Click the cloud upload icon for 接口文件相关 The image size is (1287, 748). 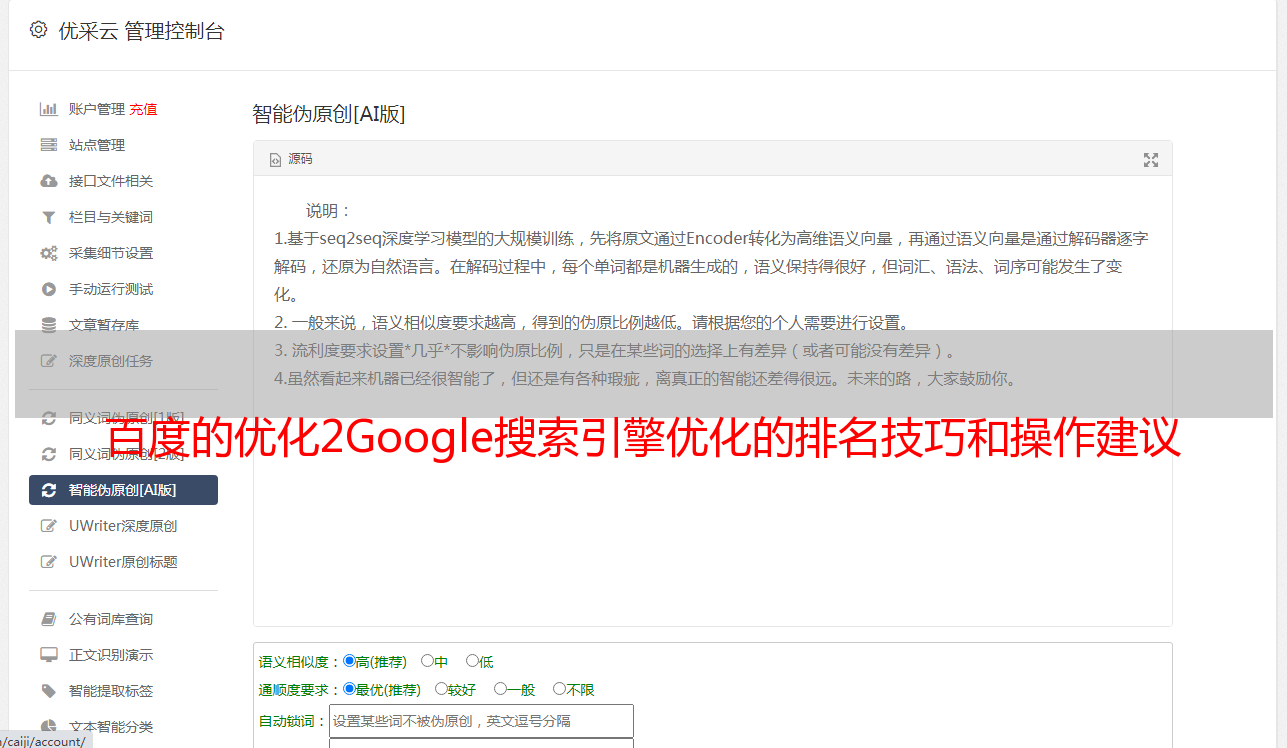pos(48,181)
